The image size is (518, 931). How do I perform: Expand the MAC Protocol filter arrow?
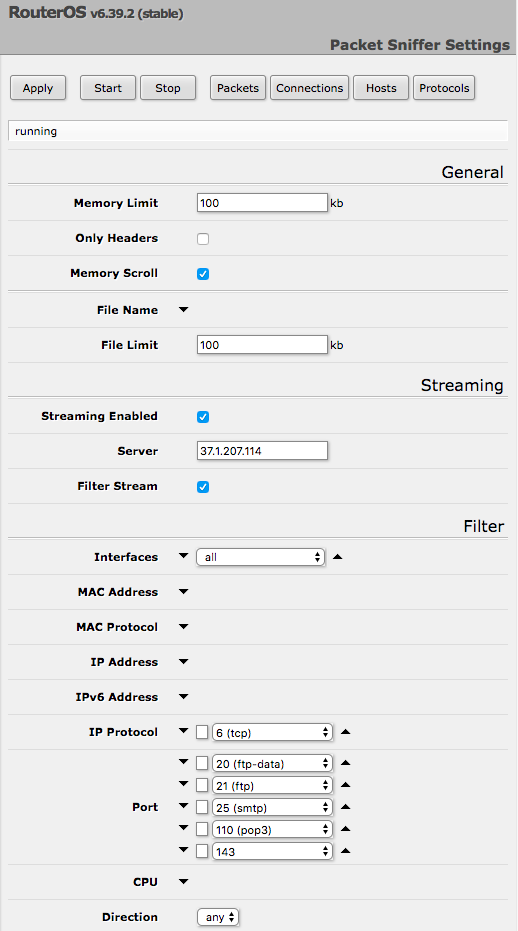tap(184, 626)
